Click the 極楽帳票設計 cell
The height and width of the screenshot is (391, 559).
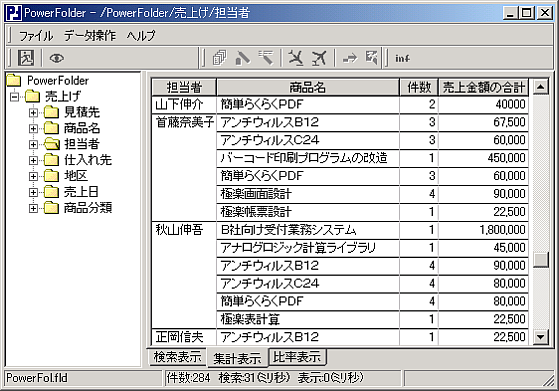pyautogui.click(x=308, y=212)
